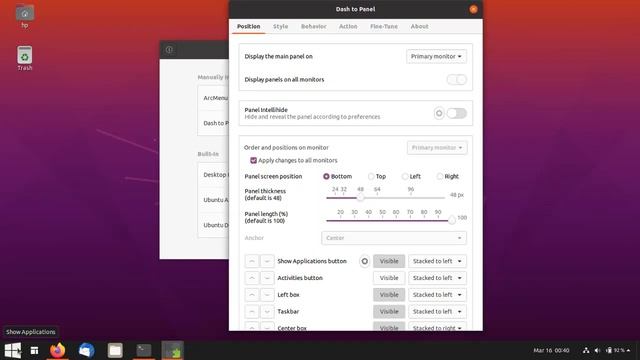Viewport: 640px width, 360px height.
Task: Open Thunderbird mail from the taskbar
Action: (86, 350)
